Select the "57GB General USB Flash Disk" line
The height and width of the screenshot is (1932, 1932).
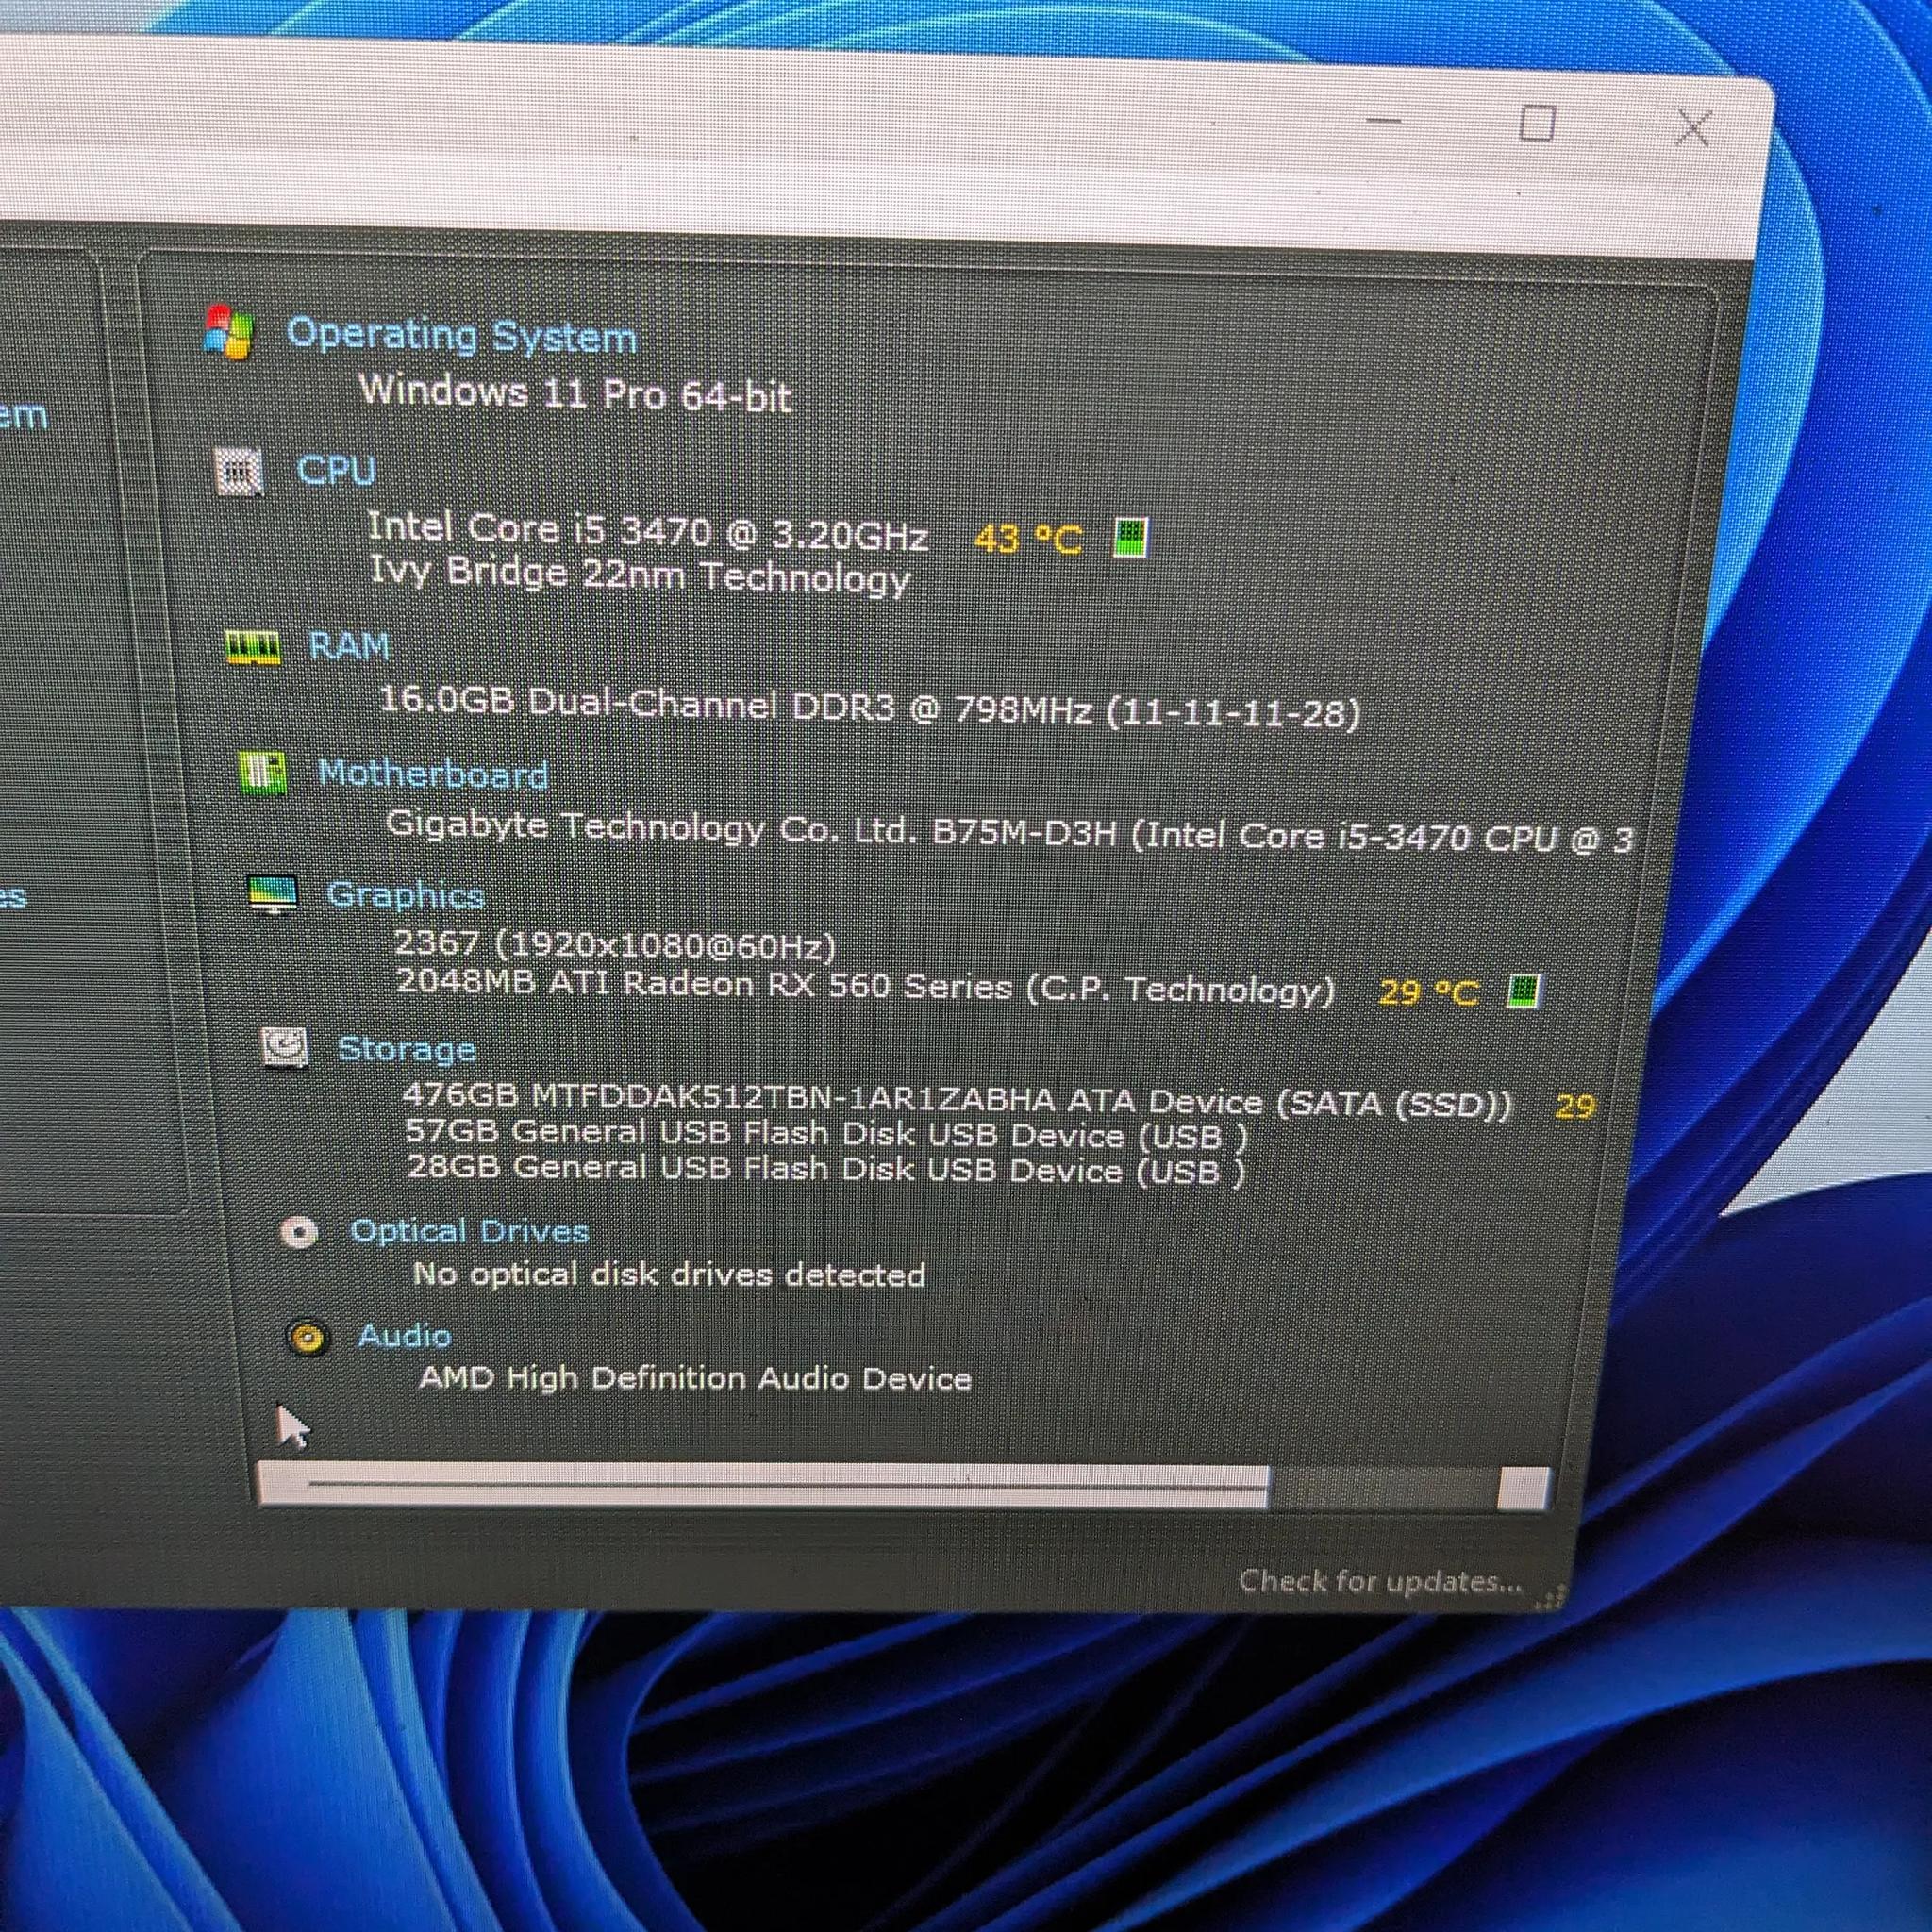coord(827,1134)
